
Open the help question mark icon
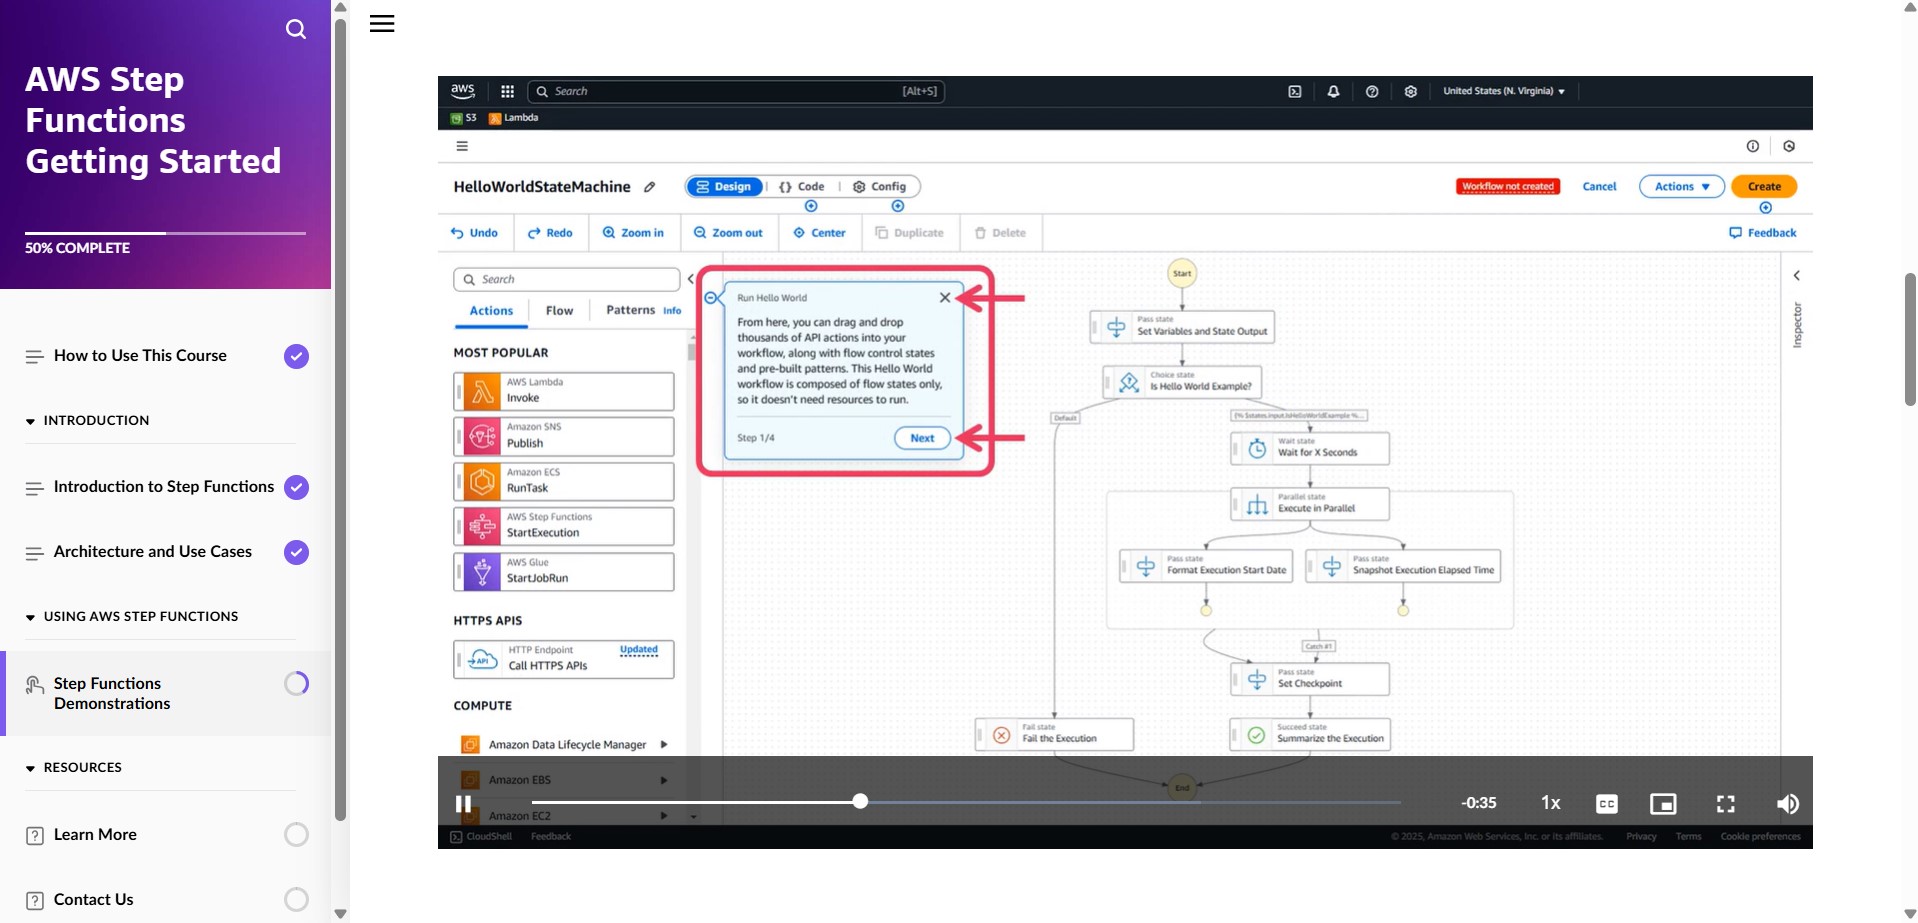pyautogui.click(x=1372, y=91)
